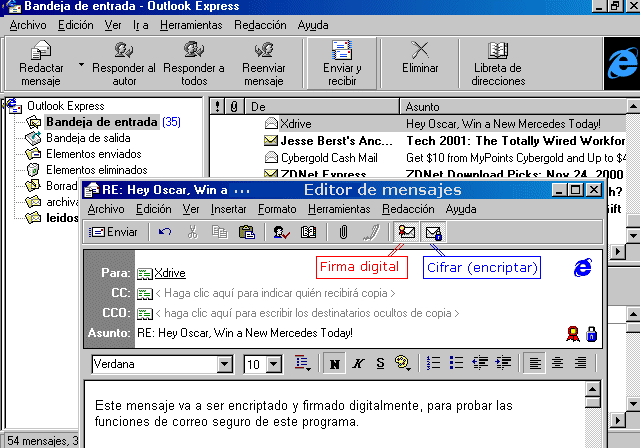Screen dimensions: 640x448
Task: Open Redacción menu in message editor
Action: point(408,209)
